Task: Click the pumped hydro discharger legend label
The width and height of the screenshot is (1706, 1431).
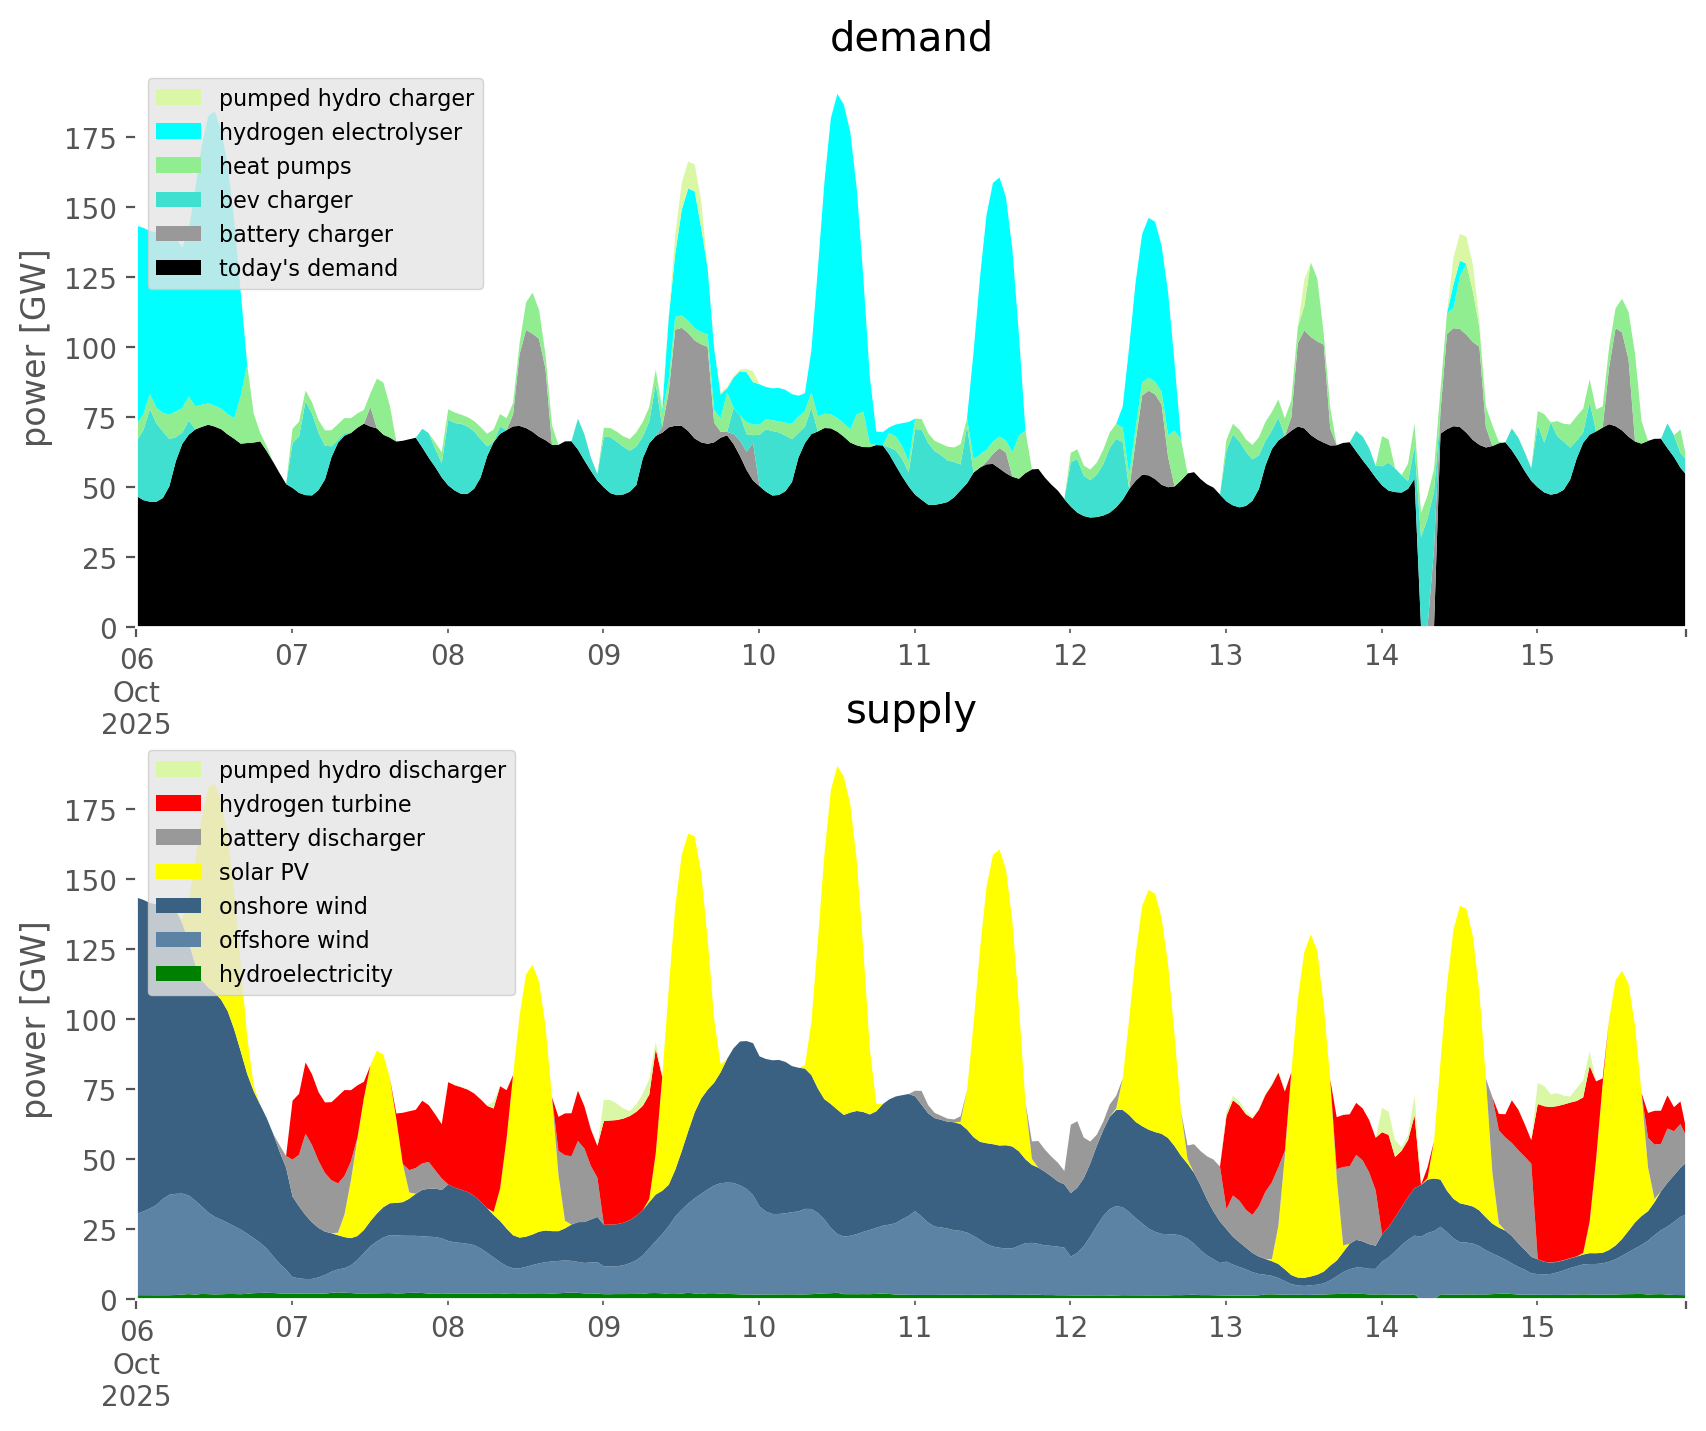Action: point(362,770)
